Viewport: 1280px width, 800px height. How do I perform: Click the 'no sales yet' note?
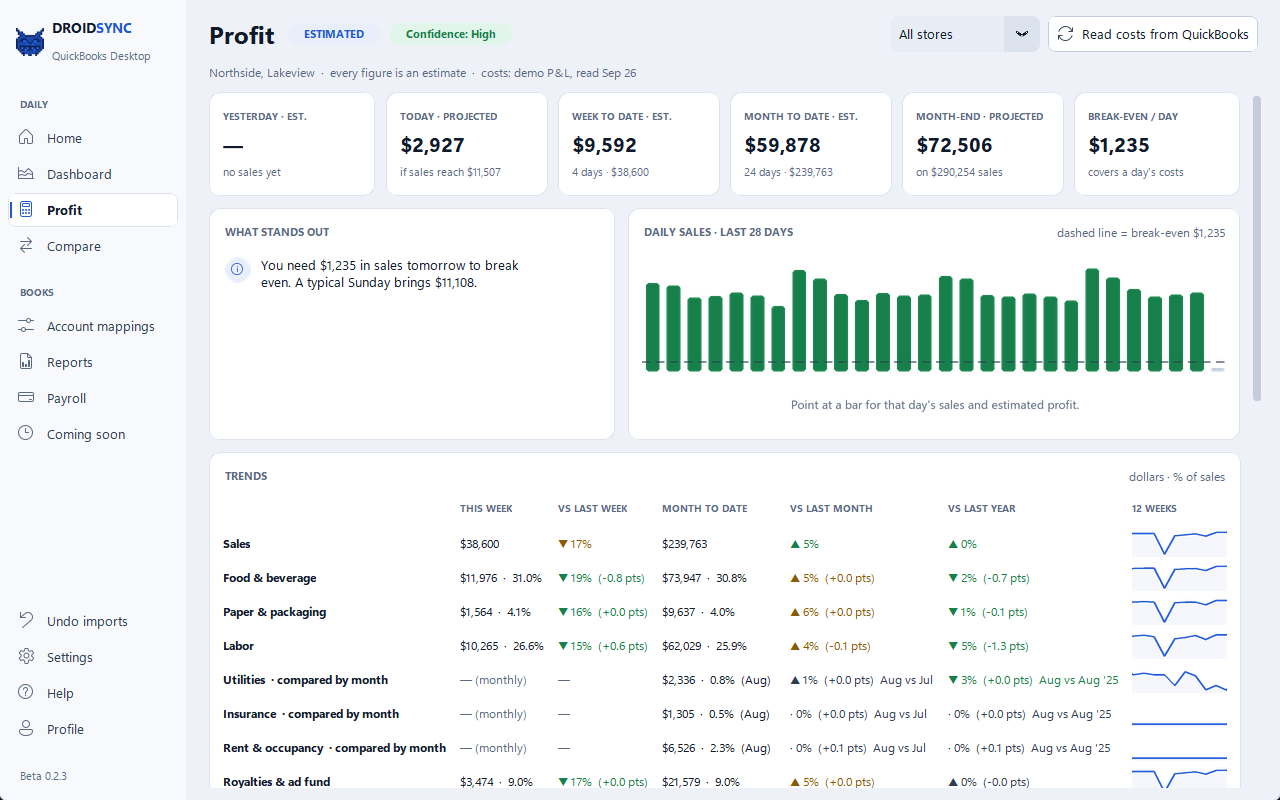point(252,172)
